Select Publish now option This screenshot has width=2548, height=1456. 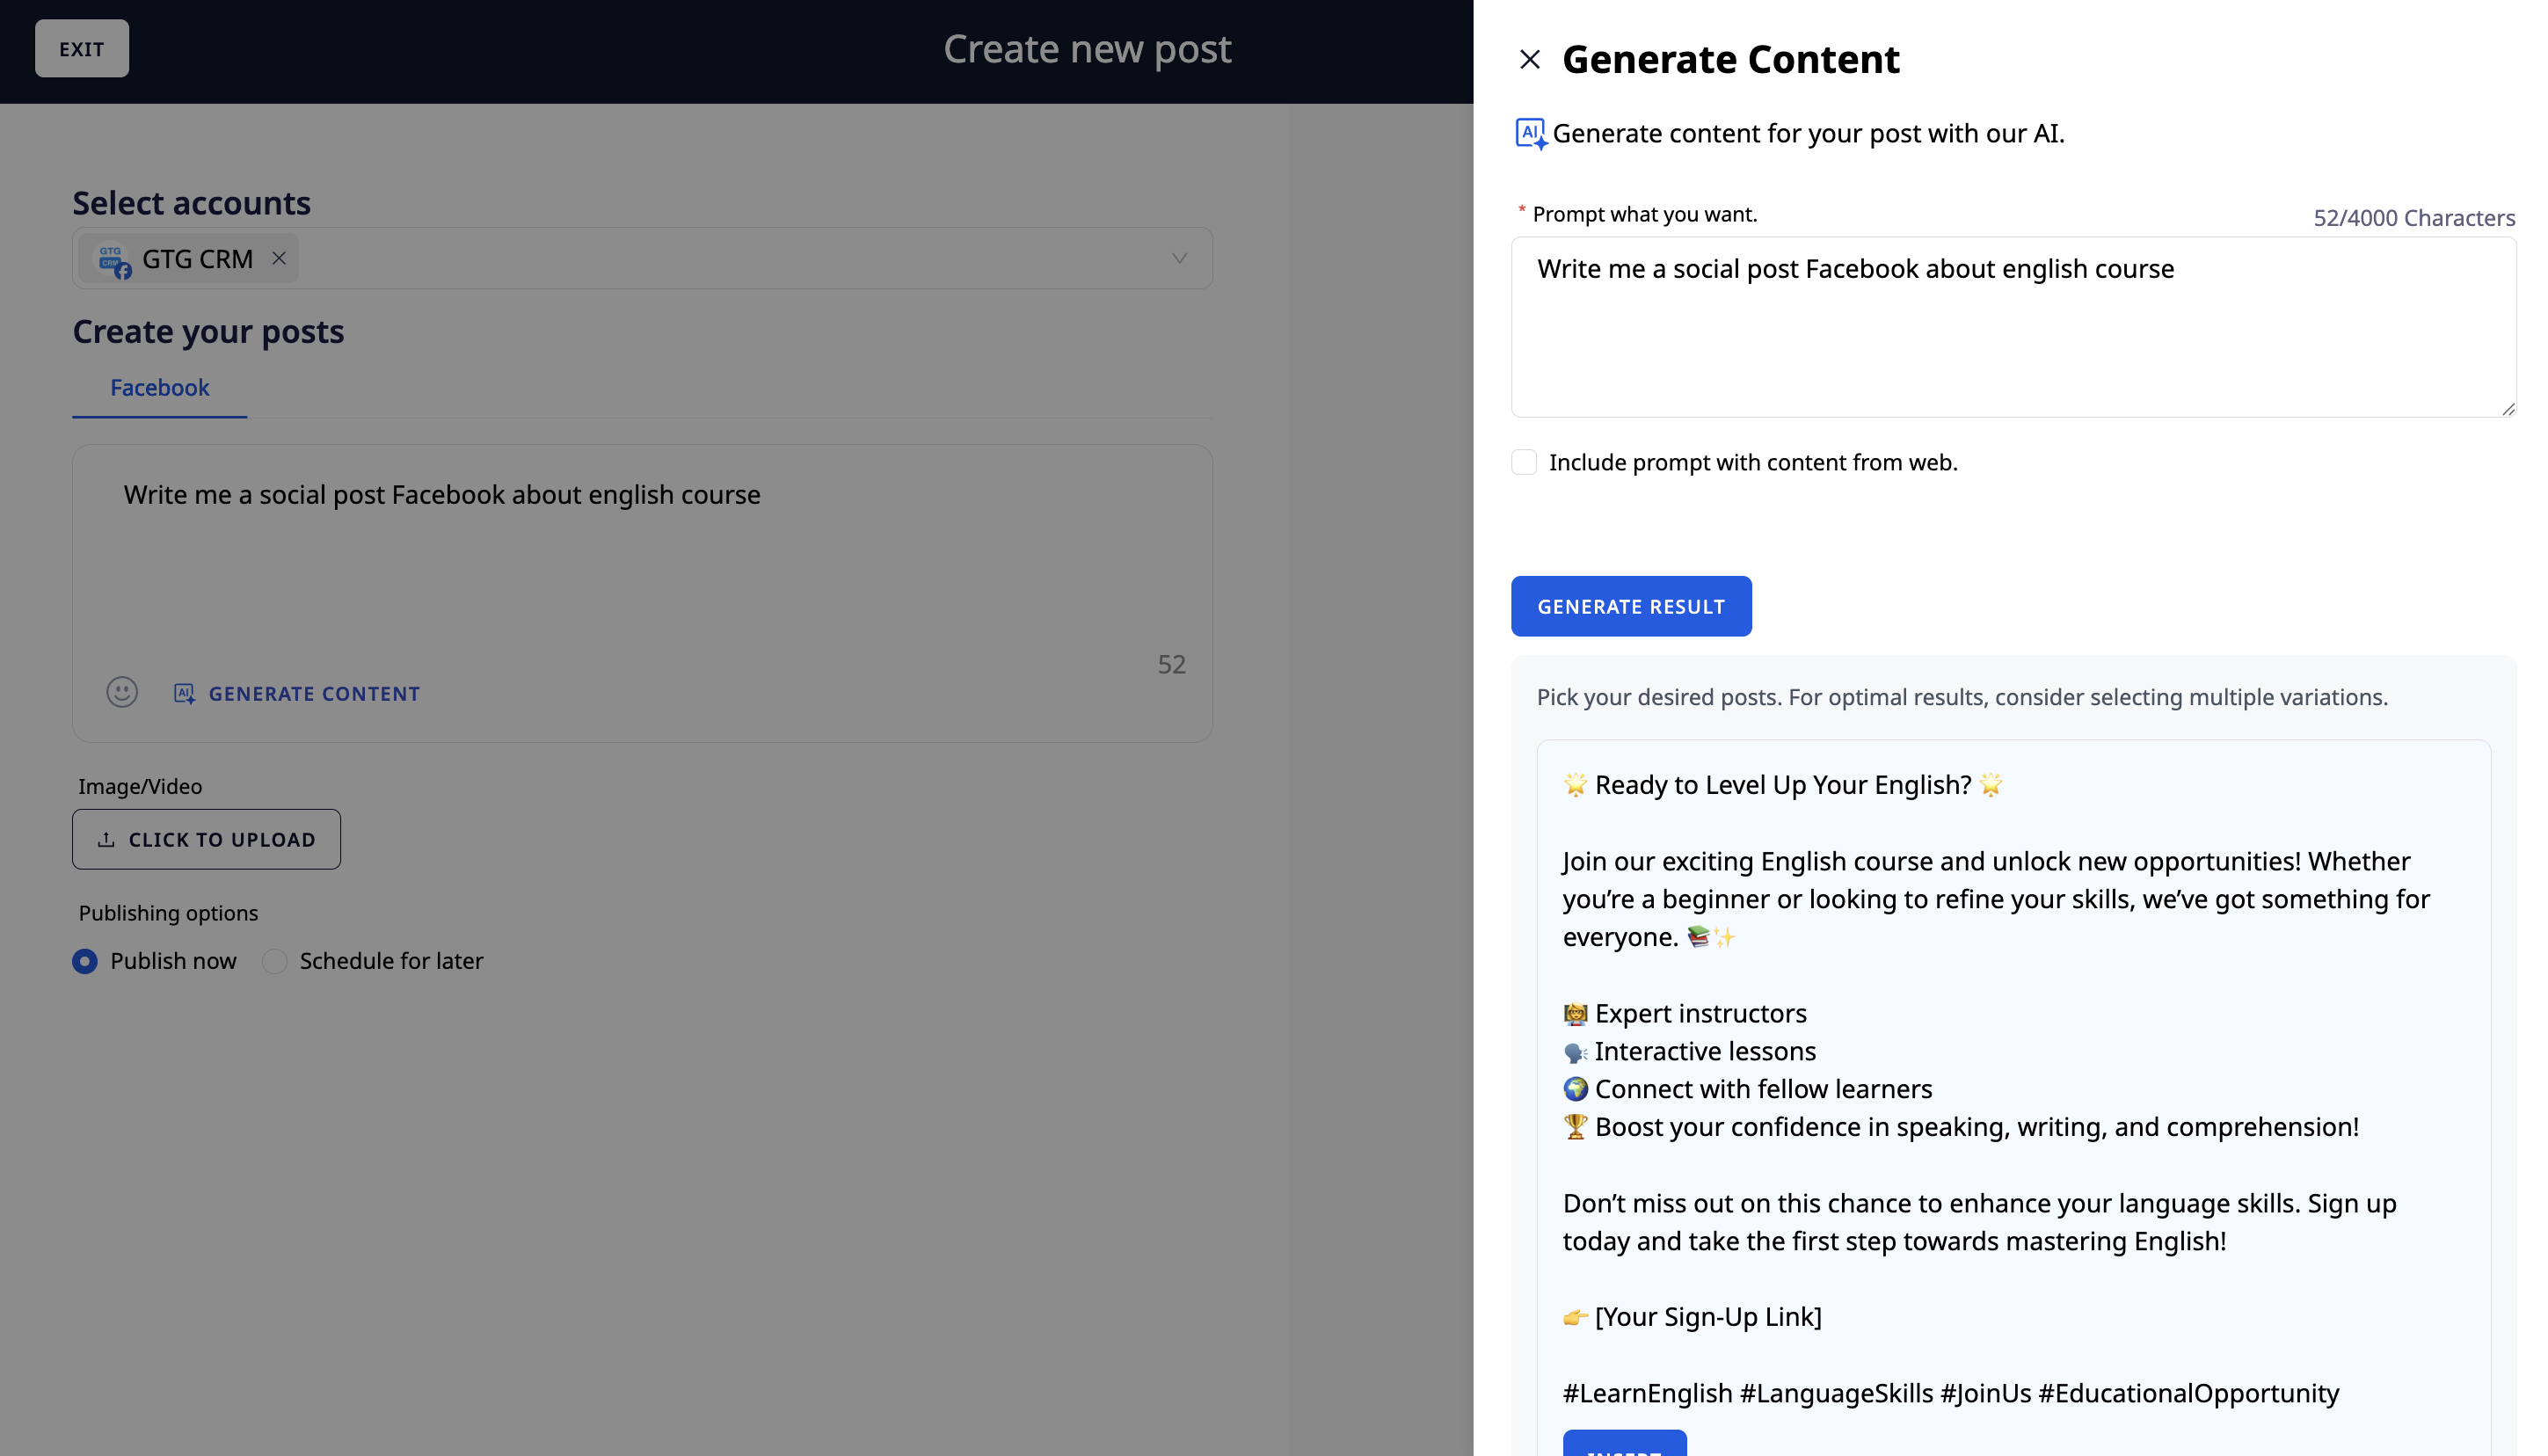click(85, 961)
